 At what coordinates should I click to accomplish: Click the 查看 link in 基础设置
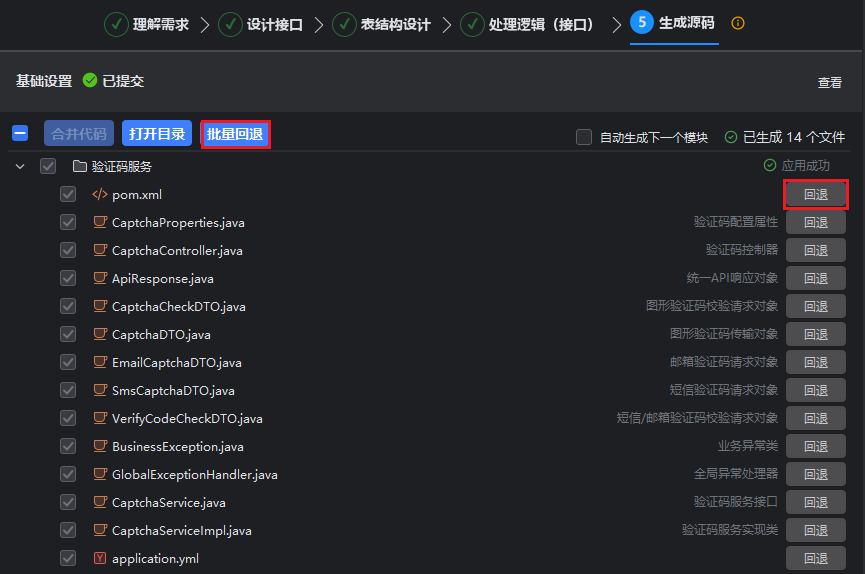coord(829,83)
